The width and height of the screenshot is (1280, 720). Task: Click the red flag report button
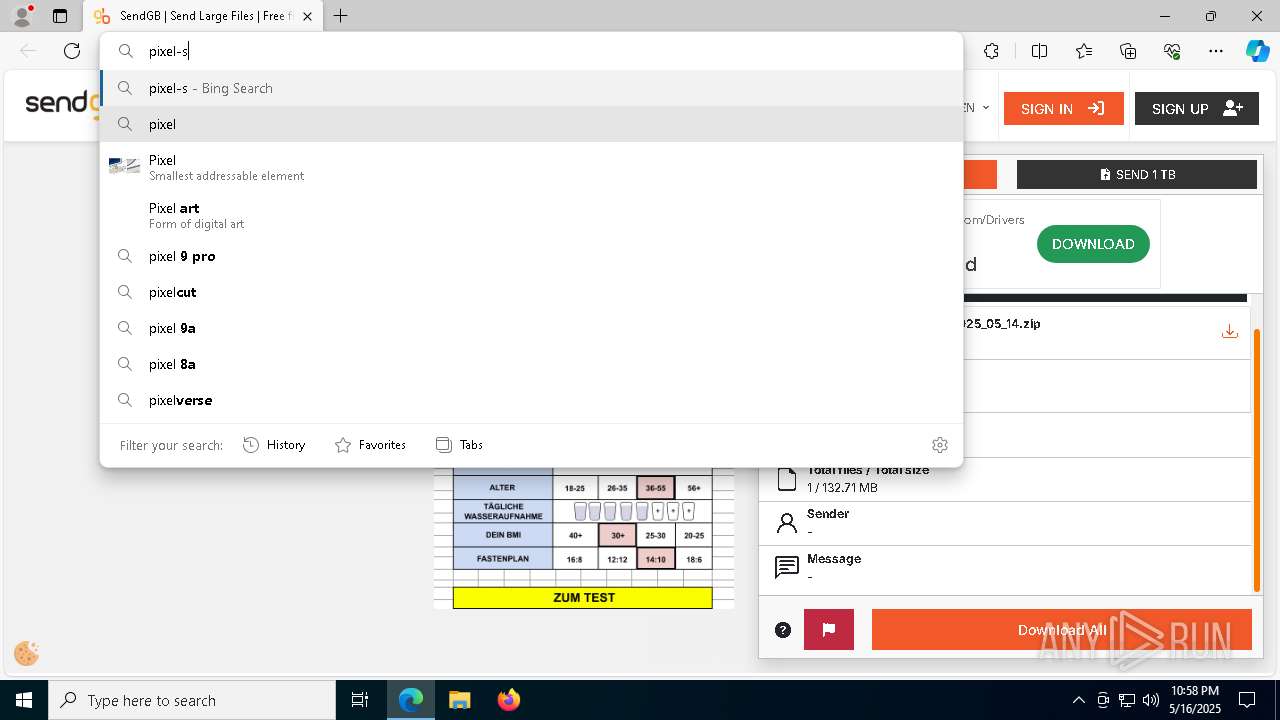(x=829, y=630)
